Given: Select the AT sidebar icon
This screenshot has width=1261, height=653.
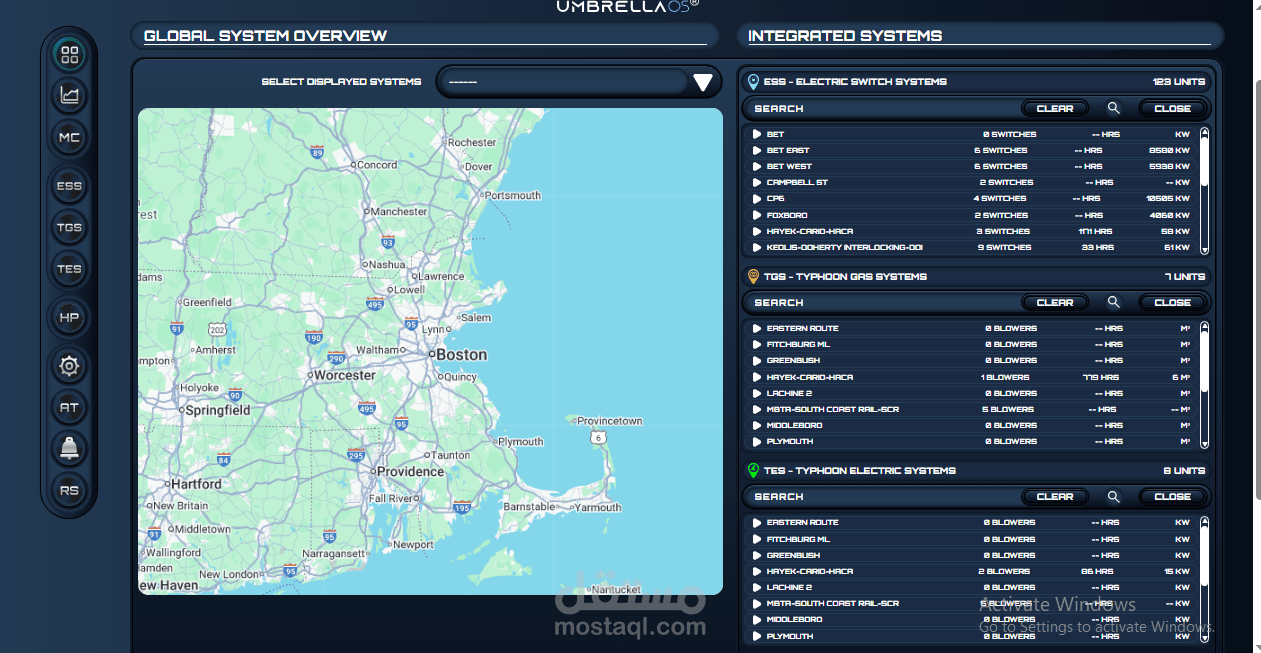Looking at the screenshot, I should (x=69, y=407).
